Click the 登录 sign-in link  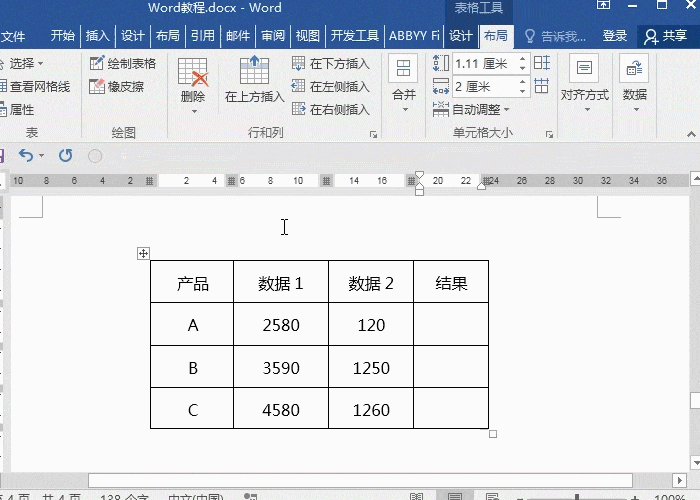click(615, 36)
